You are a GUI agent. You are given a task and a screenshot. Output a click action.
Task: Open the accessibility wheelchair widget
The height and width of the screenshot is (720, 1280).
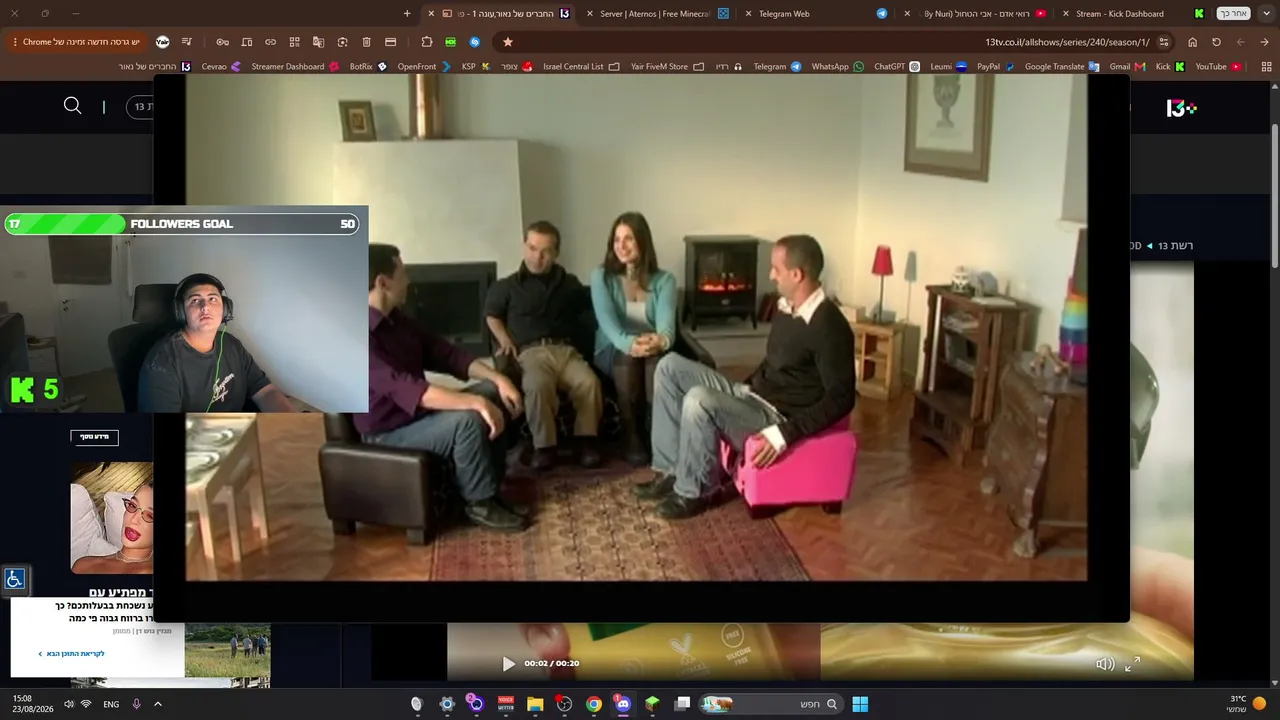14,579
